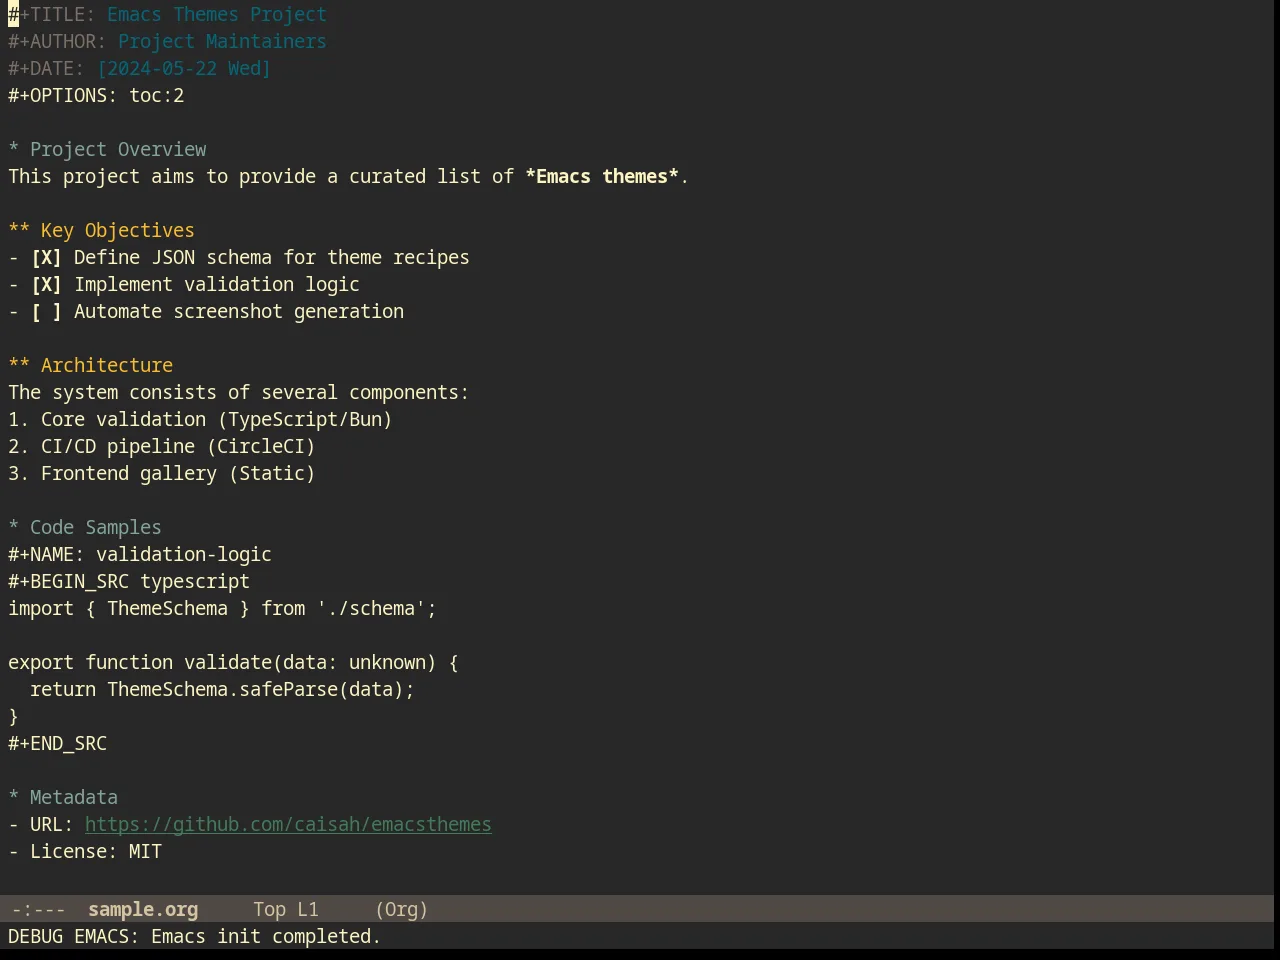
Task: Click the return ThemeSchema.safeParse line
Action: pos(222,690)
